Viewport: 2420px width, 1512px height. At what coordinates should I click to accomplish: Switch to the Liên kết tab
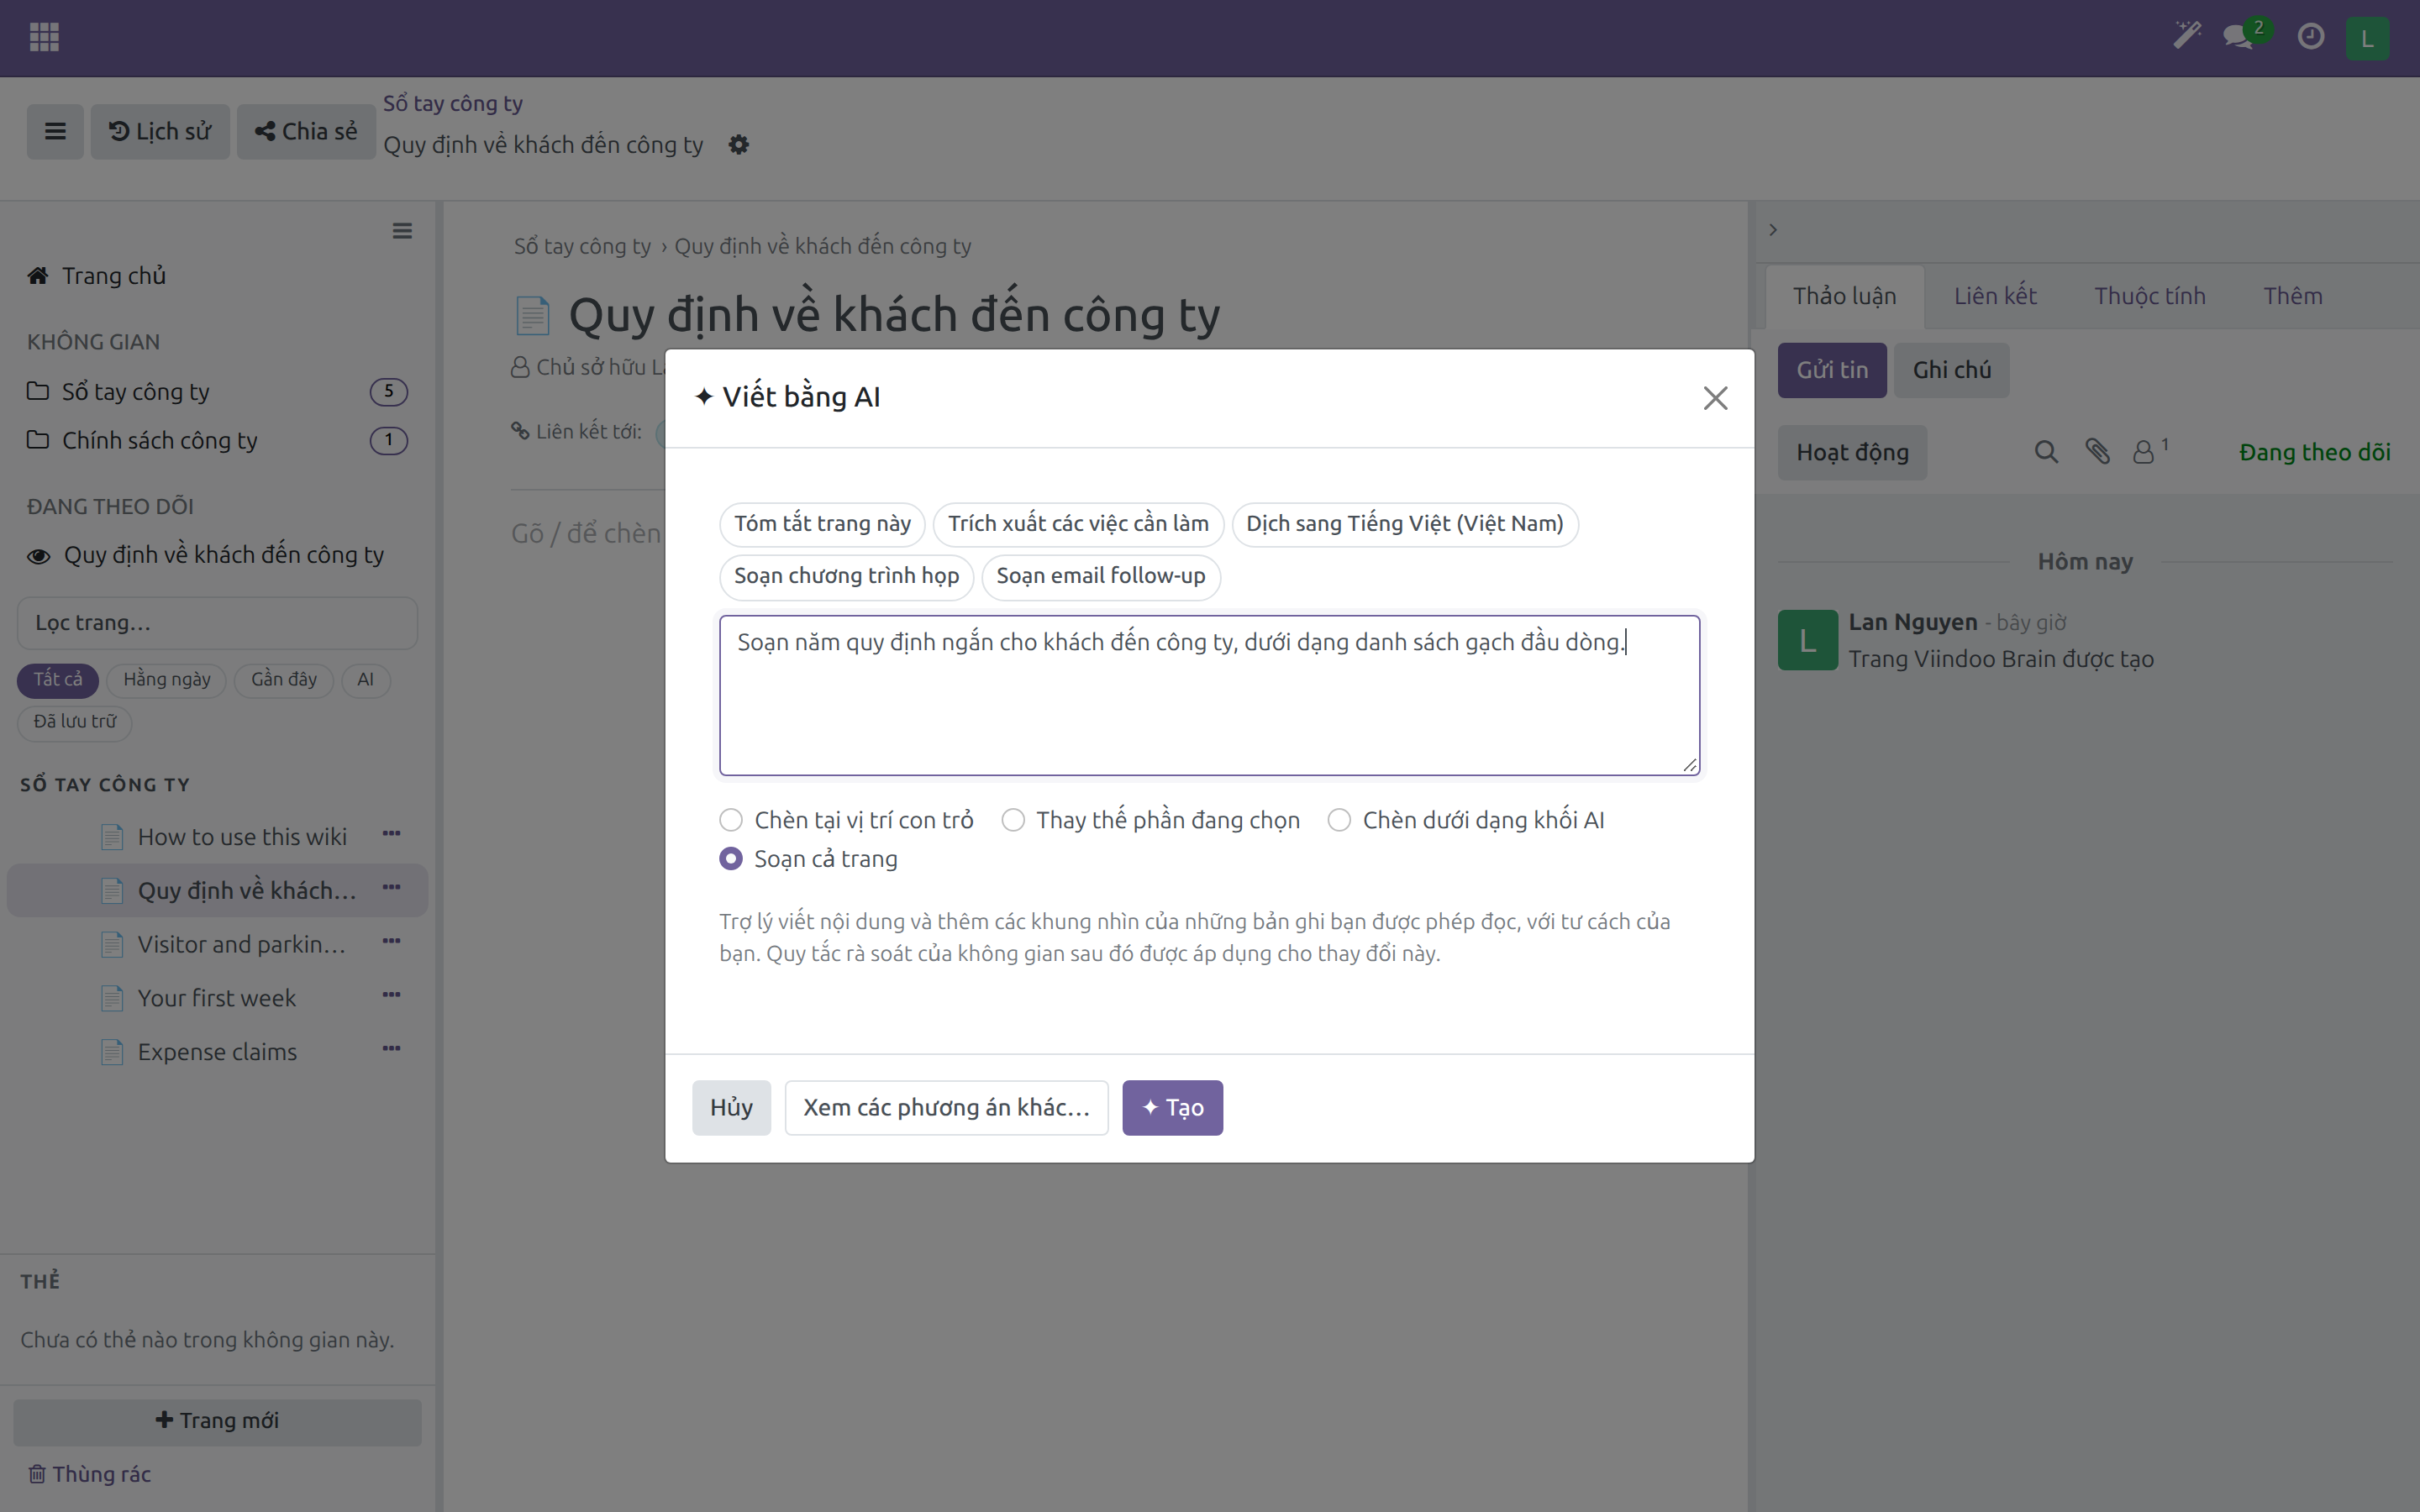pyautogui.click(x=1995, y=296)
